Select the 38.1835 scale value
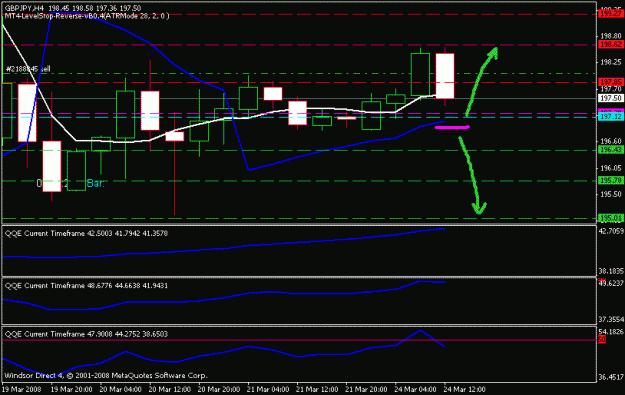Viewport: 625px width, 395px height. pyautogui.click(x=611, y=271)
